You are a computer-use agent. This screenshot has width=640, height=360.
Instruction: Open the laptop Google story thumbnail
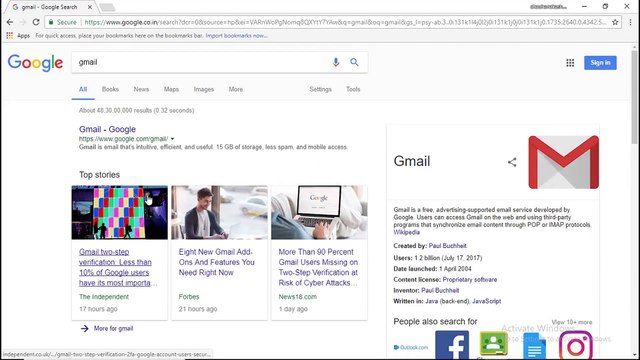tap(319, 212)
